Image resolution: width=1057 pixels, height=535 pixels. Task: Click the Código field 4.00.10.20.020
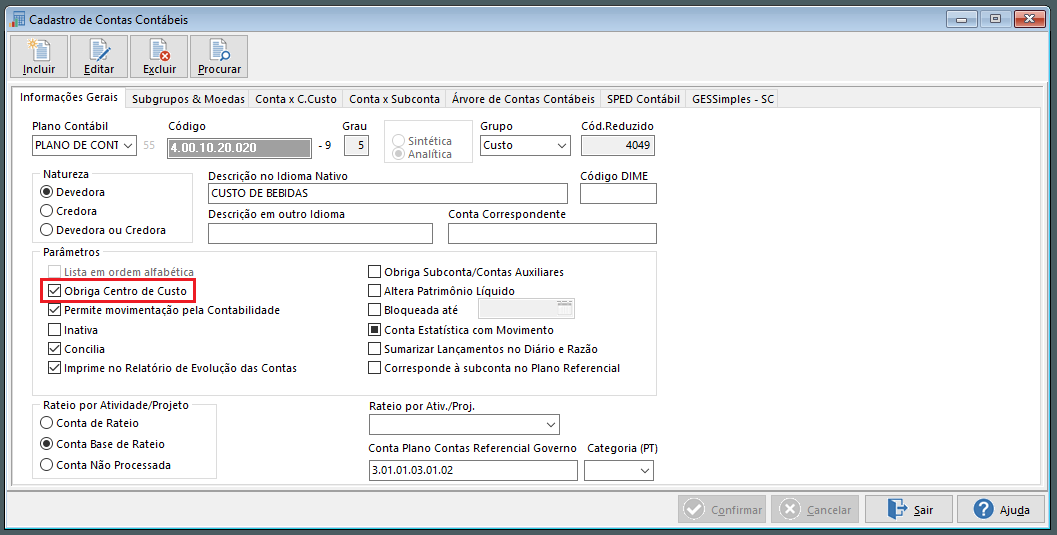pyautogui.click(x=239, y=148)
